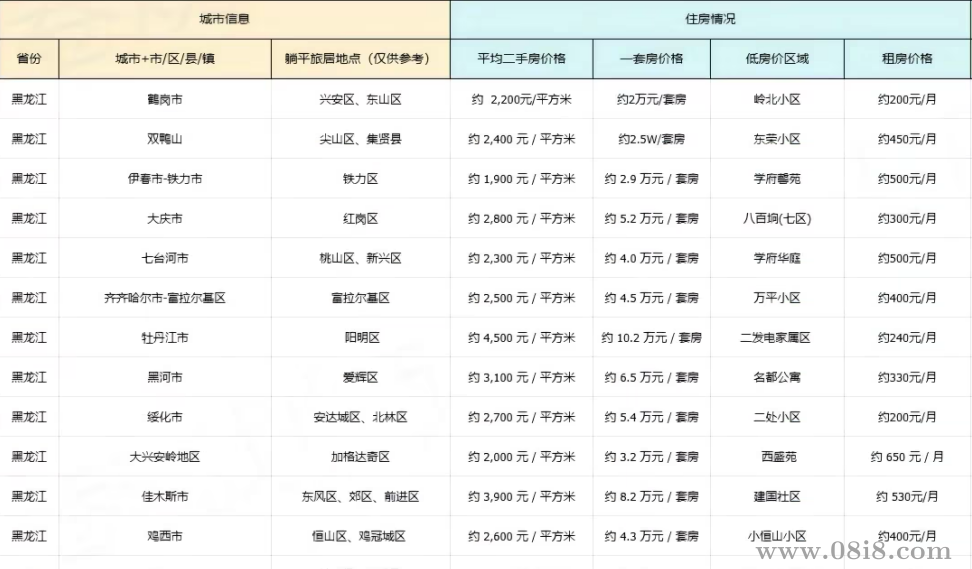Select the 万平小区 cell
The width and height of the screenshot is (972, 569).
tap(777, 298)
